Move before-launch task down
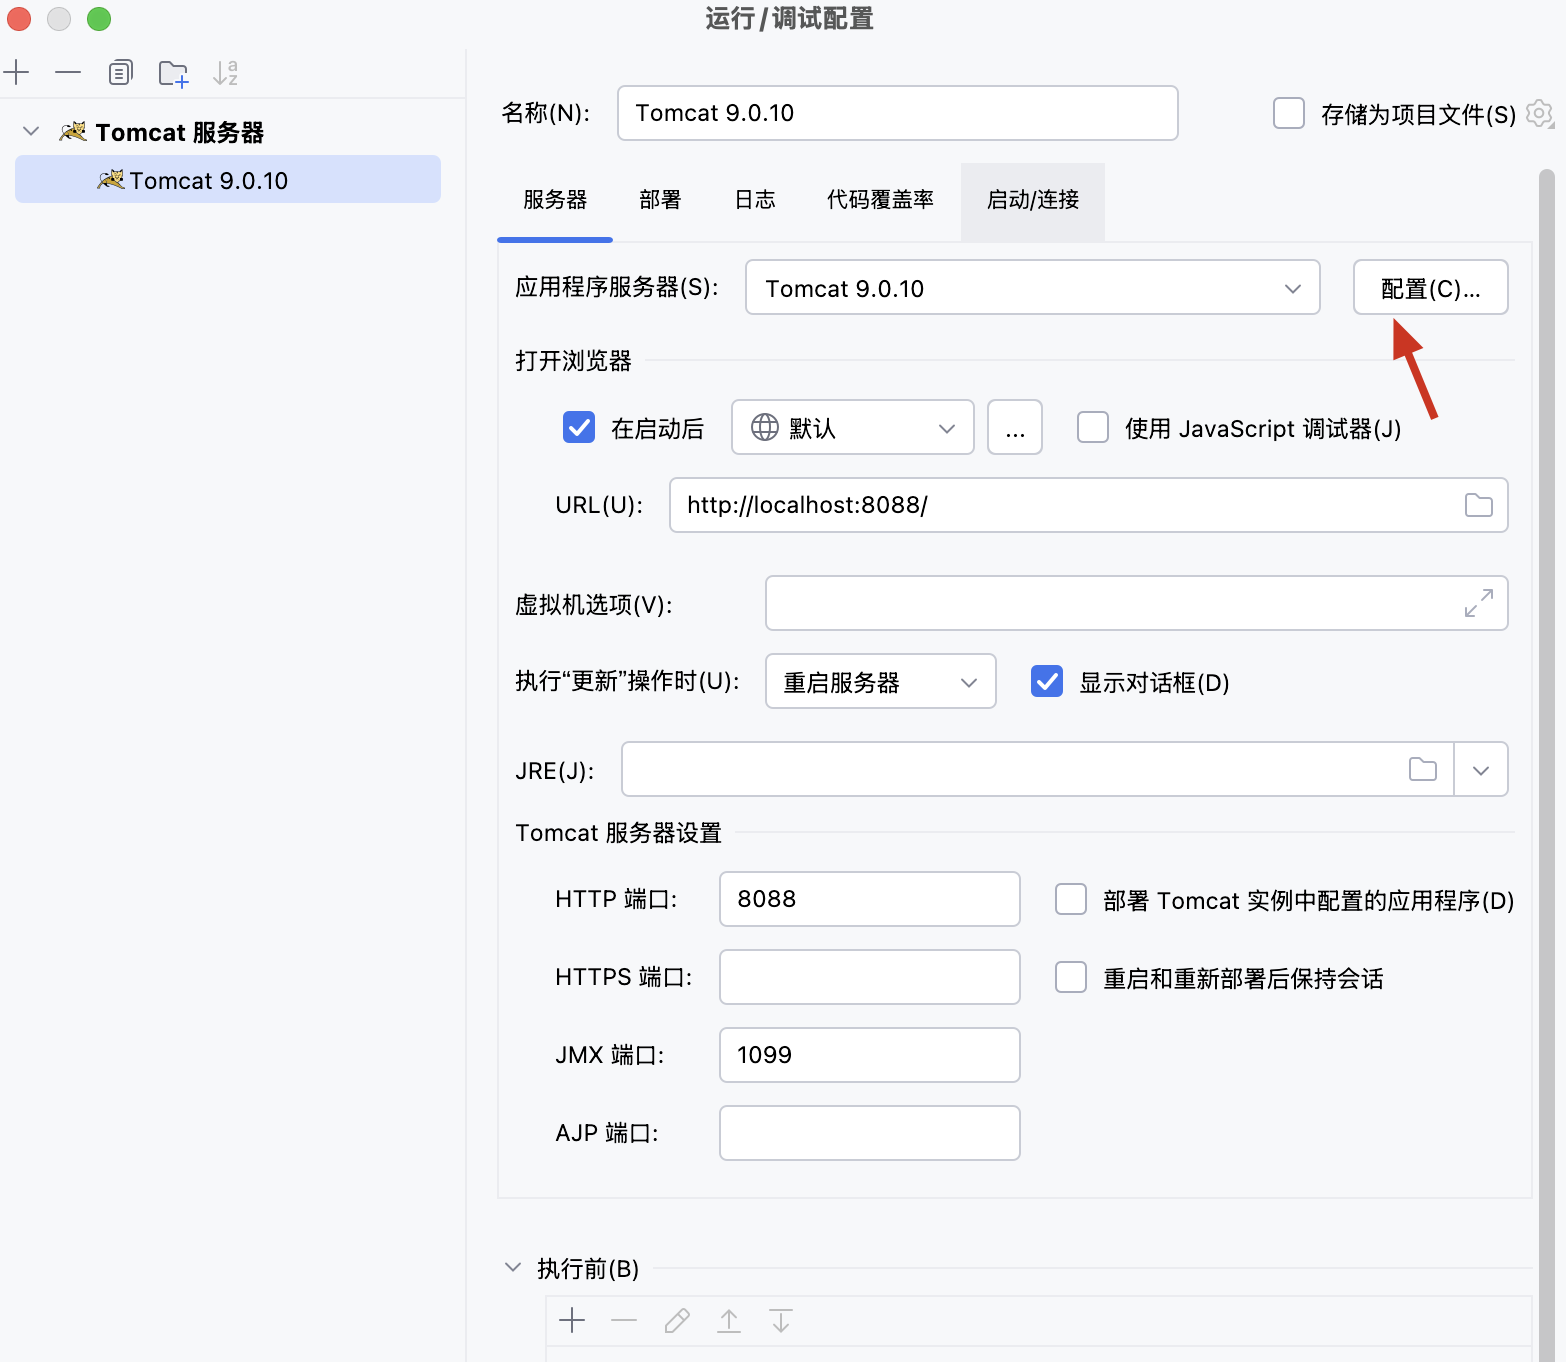The width and height of the screenshot is (1566, 1362). tap(781, 1321)
